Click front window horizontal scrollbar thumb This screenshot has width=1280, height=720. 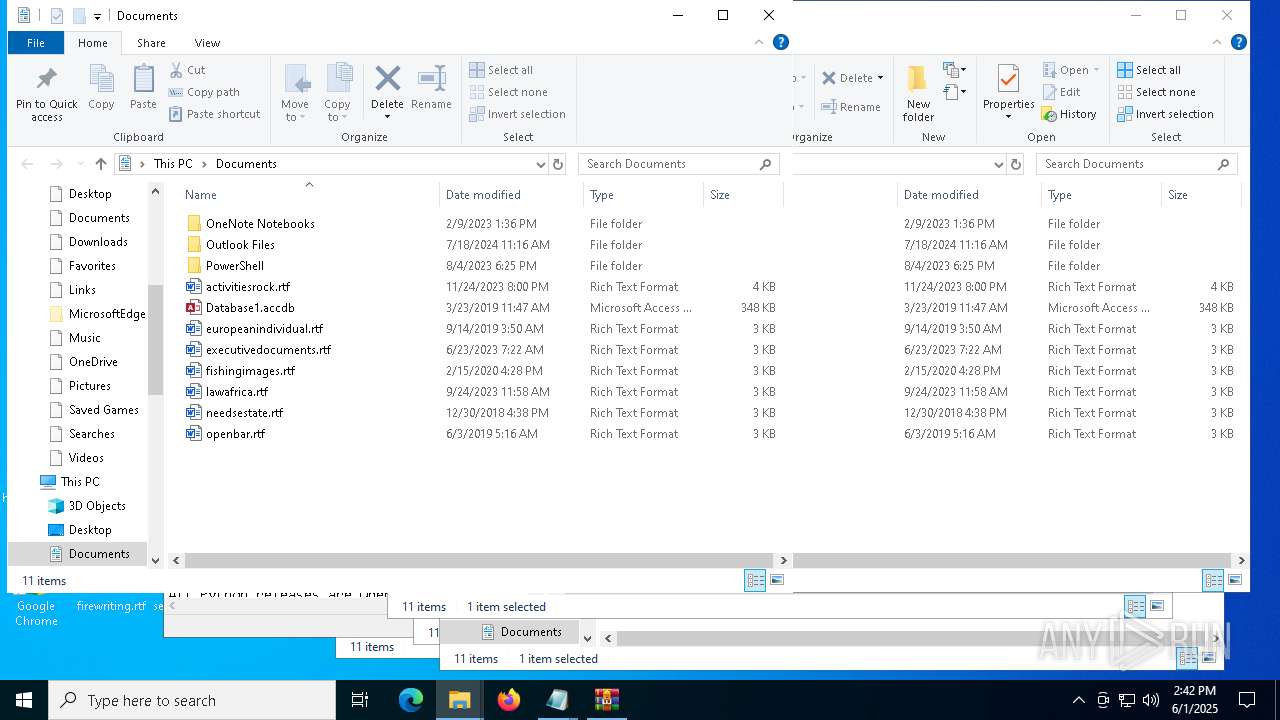tap(479, 561)
